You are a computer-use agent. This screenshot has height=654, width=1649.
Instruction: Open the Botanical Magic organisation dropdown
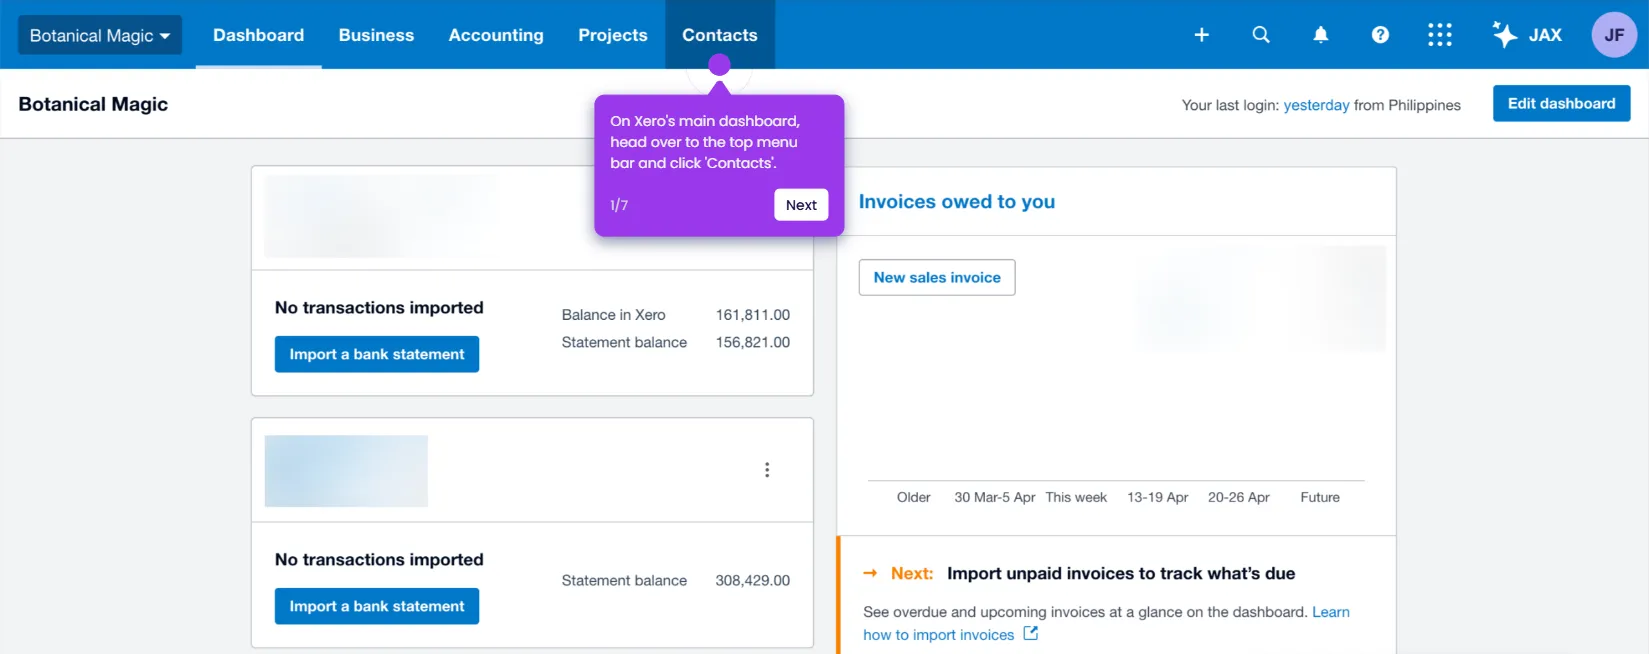click(x=100, y=35)
